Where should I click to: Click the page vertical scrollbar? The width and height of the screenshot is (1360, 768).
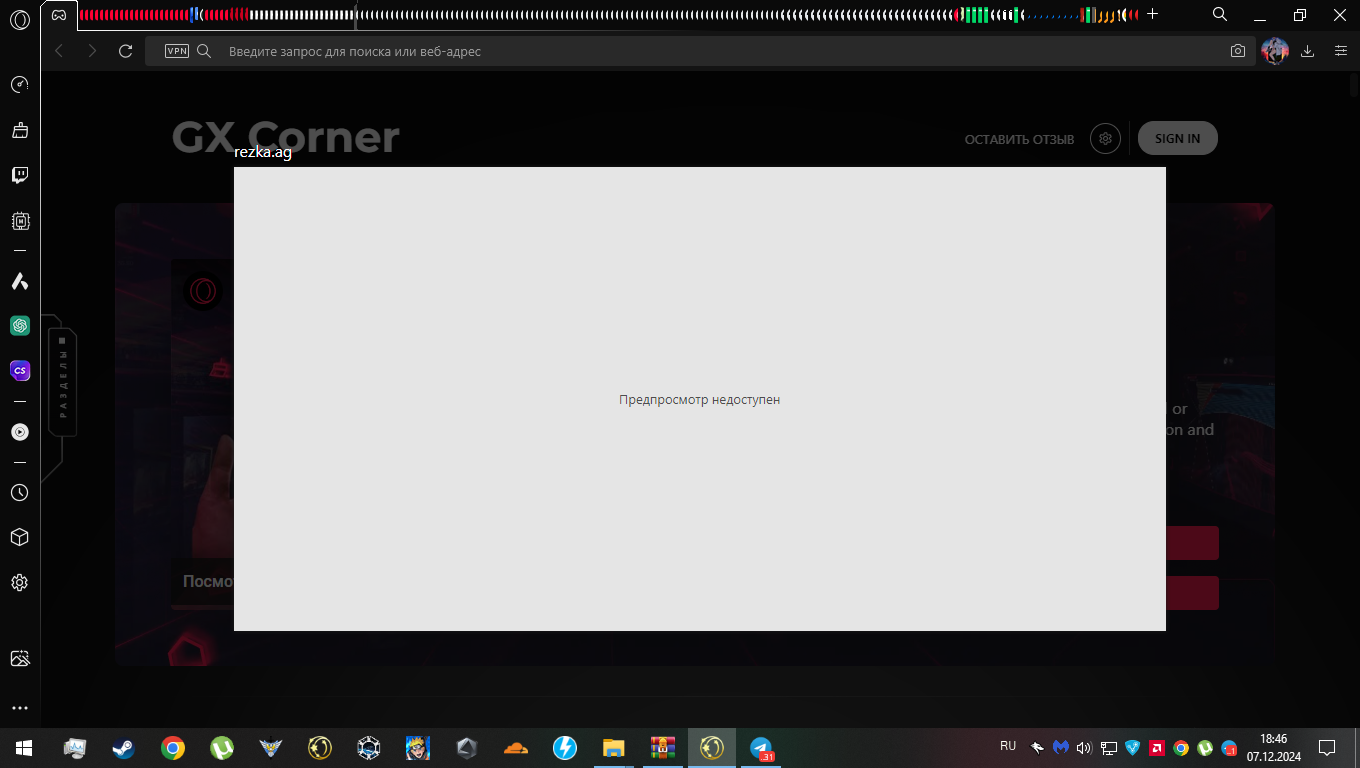coord(1353,86)
